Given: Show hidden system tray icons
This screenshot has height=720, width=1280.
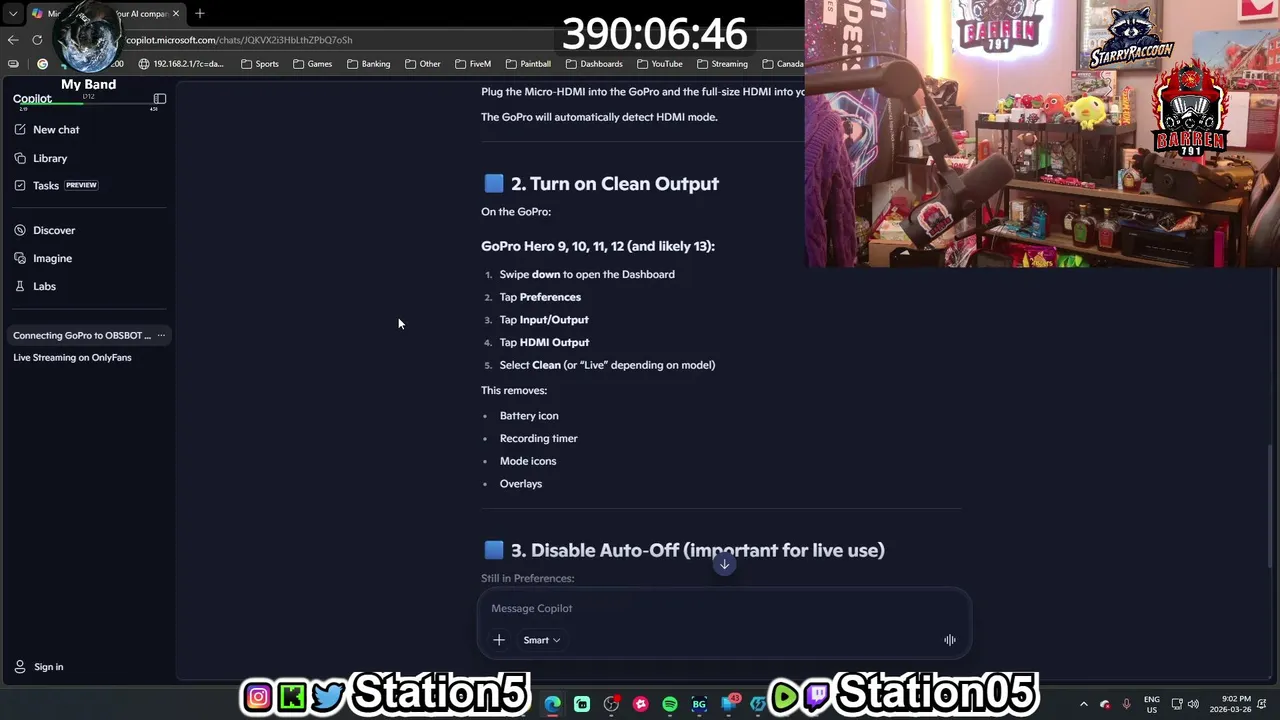Looking at the screenshot, I should coord(1083,704).
